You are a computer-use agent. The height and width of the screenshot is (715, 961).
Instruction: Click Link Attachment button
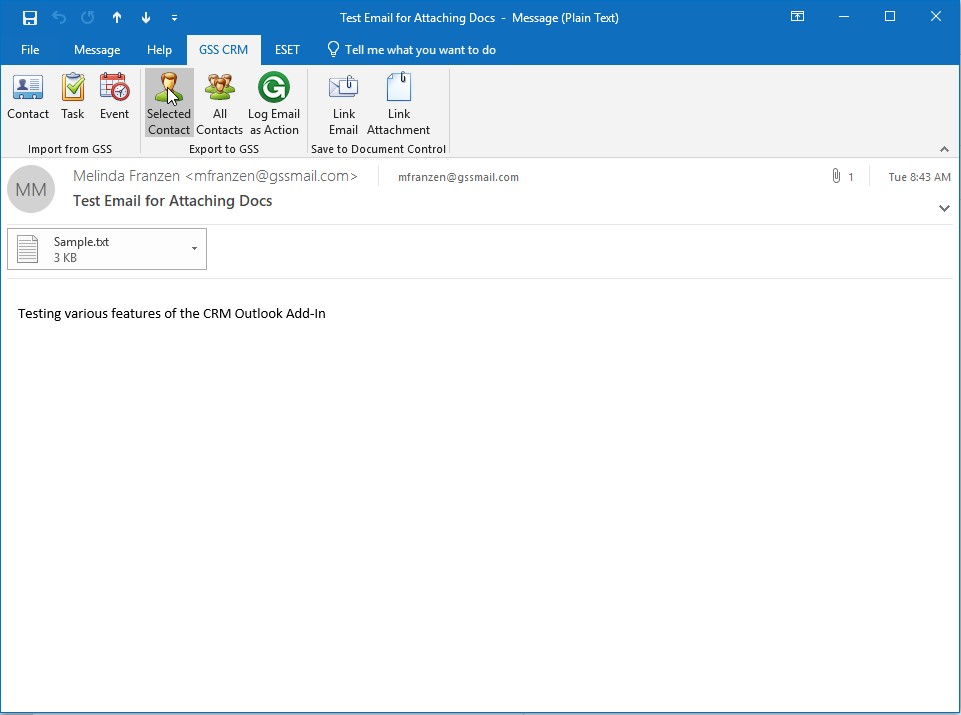[x=398, y=103]
